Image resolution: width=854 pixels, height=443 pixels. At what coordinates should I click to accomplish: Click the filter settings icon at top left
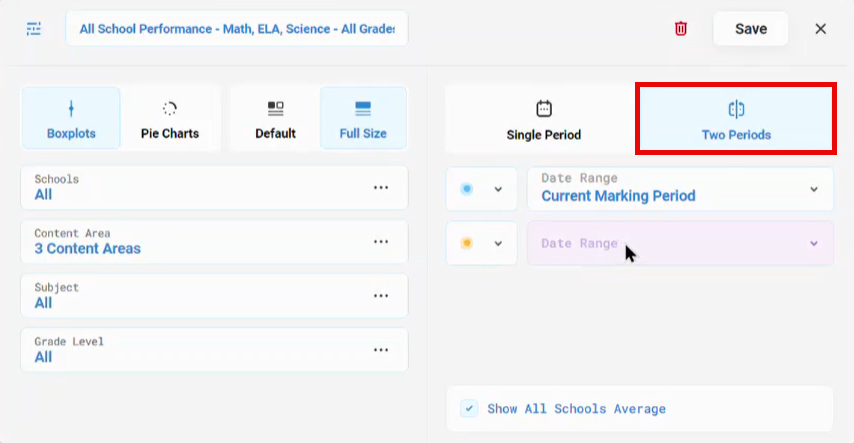(34, 29)
